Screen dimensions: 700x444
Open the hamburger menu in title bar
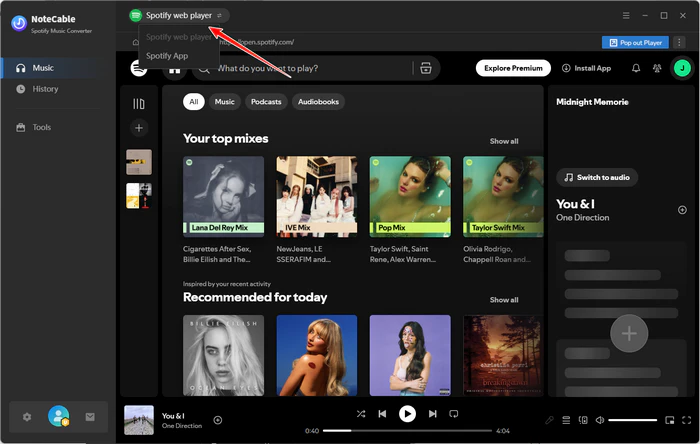click(626, 16)
